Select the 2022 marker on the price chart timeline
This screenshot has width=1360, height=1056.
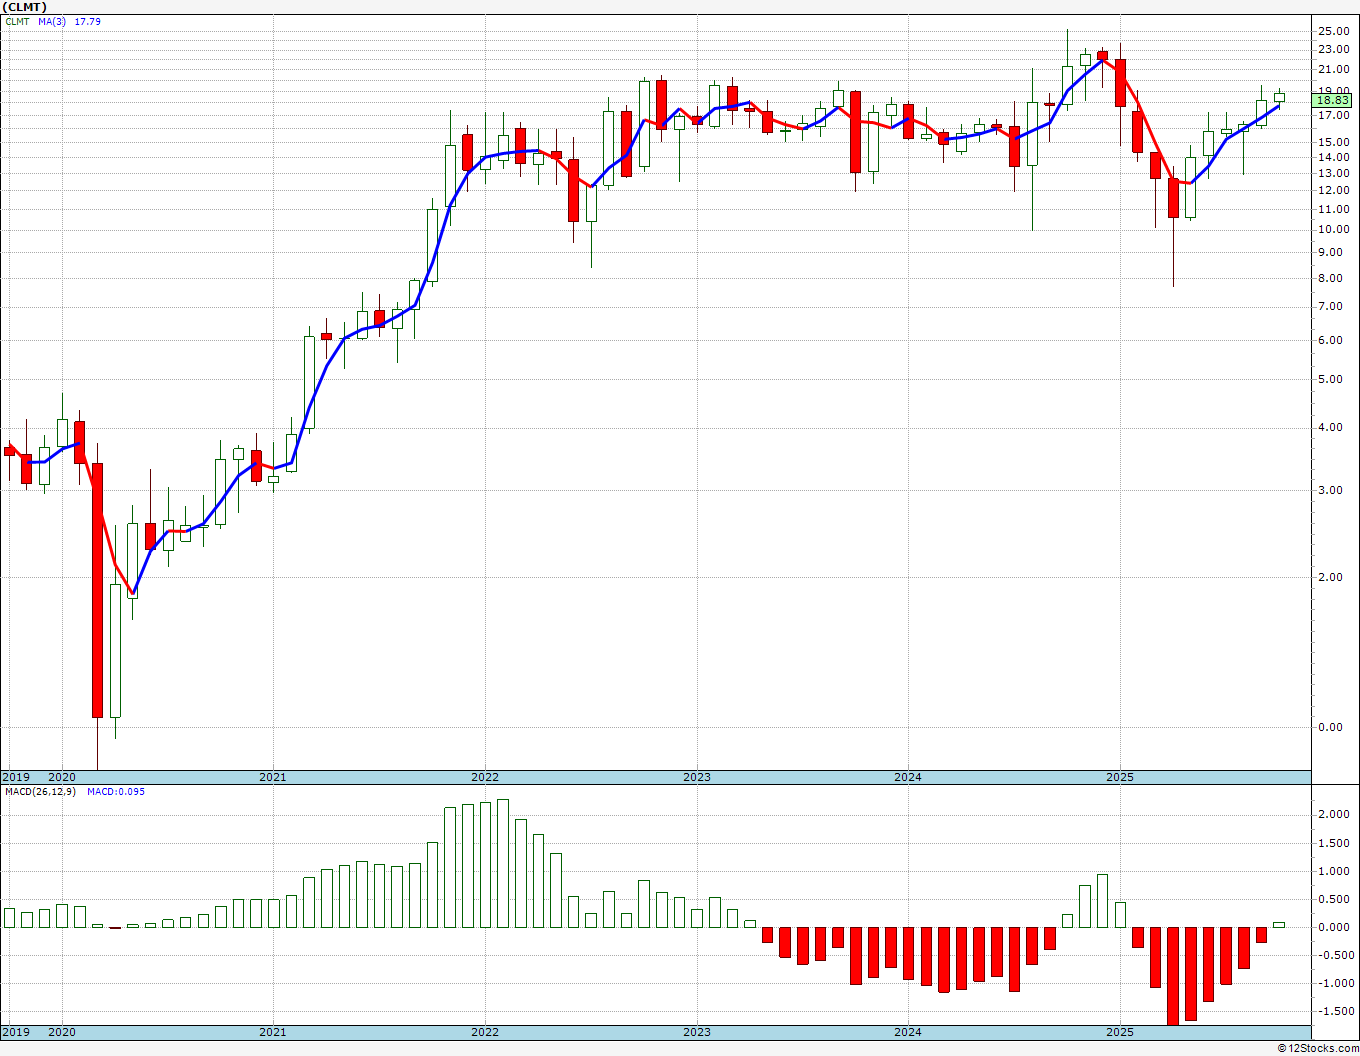485,777
